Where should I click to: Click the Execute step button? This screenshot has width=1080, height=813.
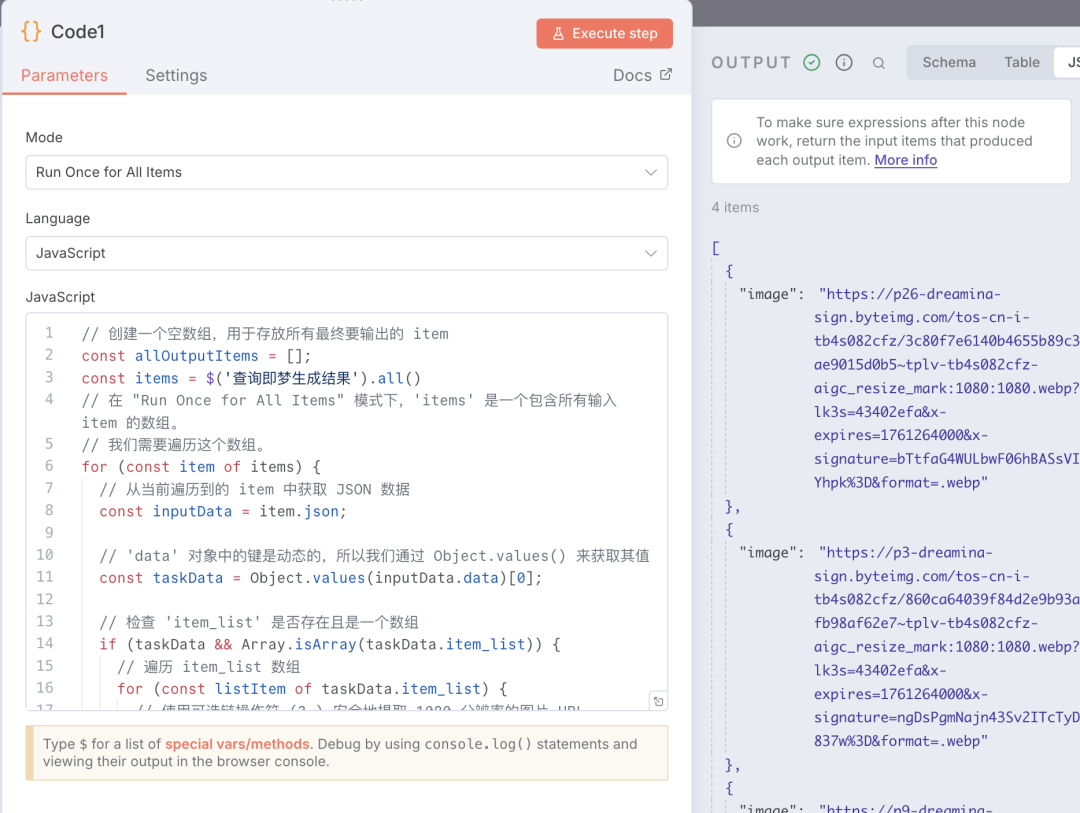click(x=604, y=33)
